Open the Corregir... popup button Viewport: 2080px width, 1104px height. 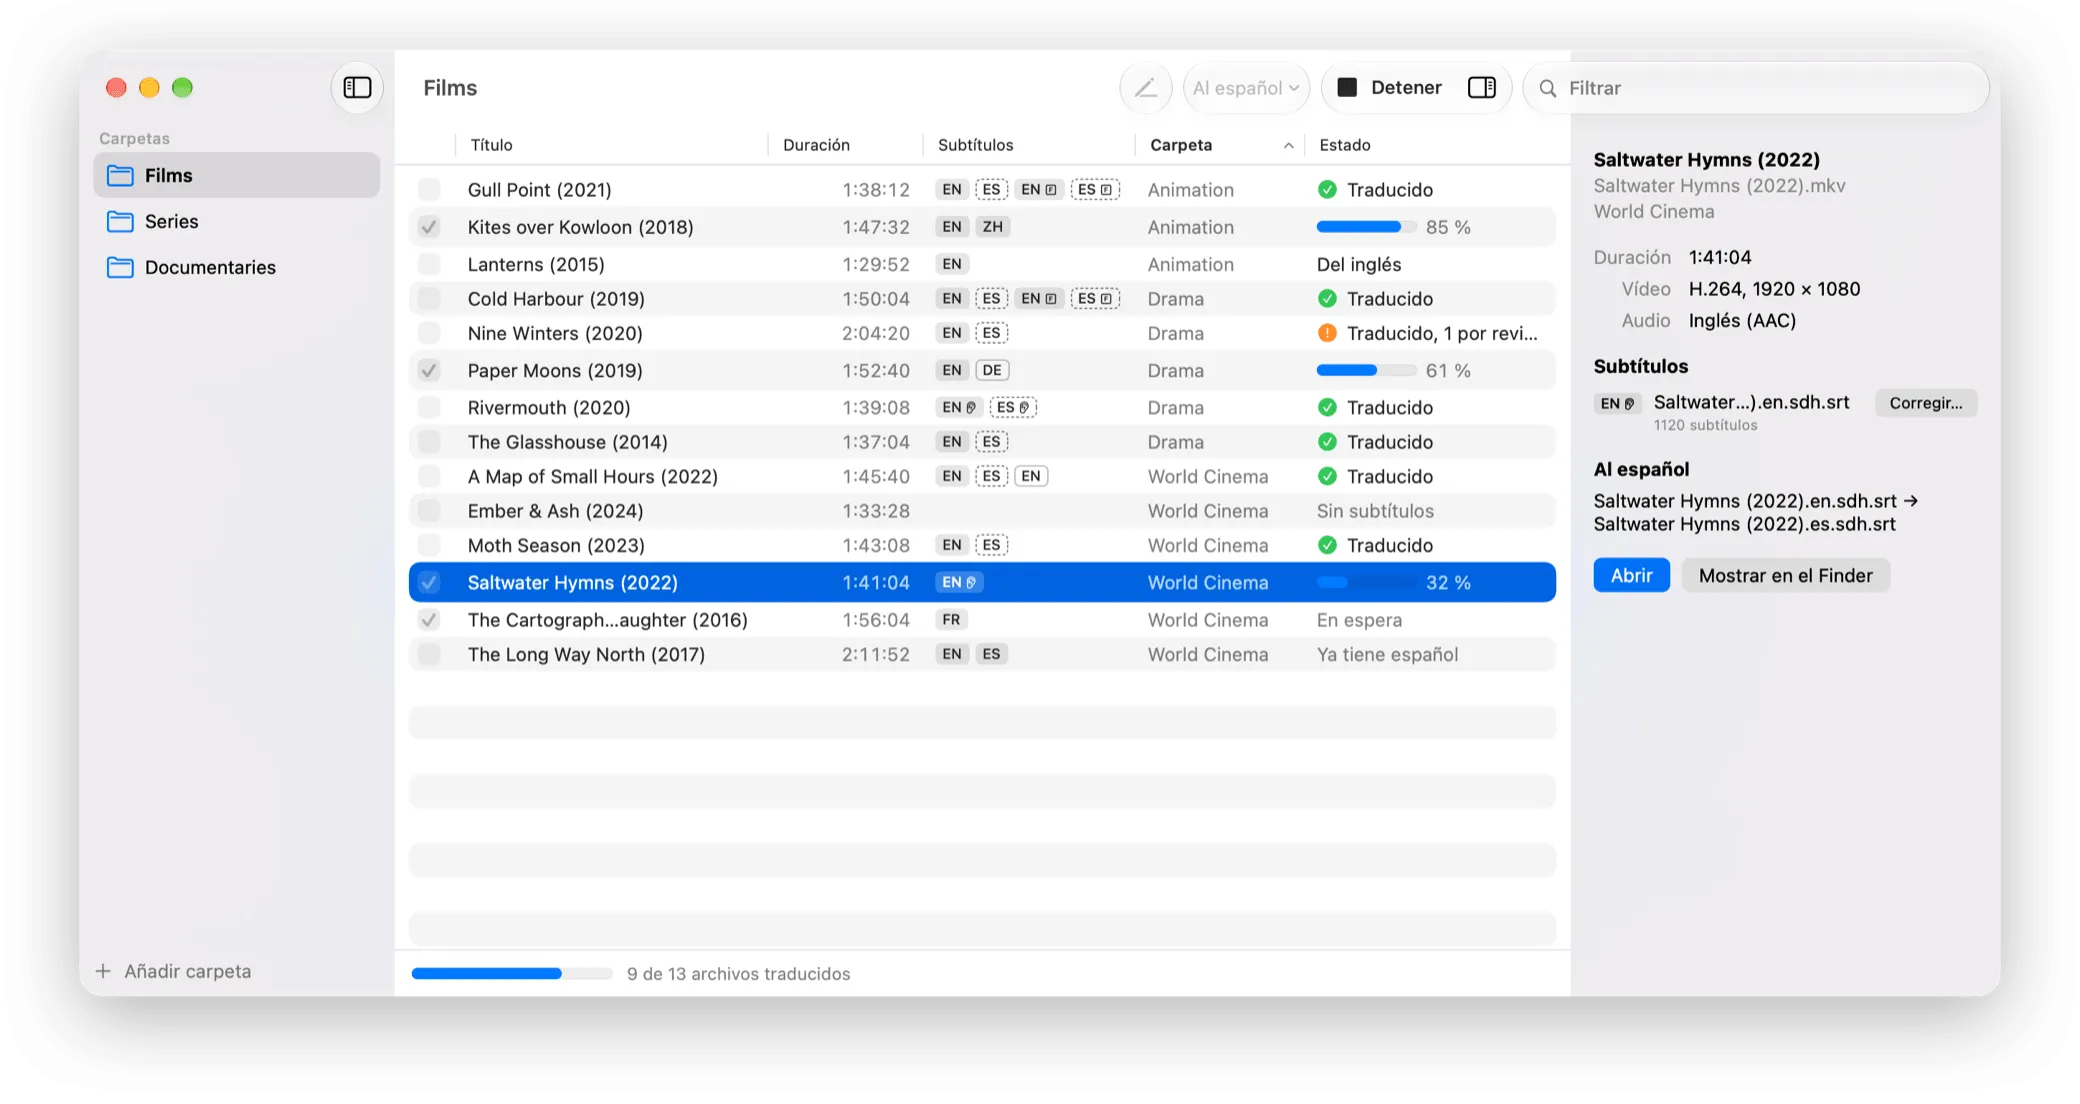pyautogui.click(x=1925, y=403)
